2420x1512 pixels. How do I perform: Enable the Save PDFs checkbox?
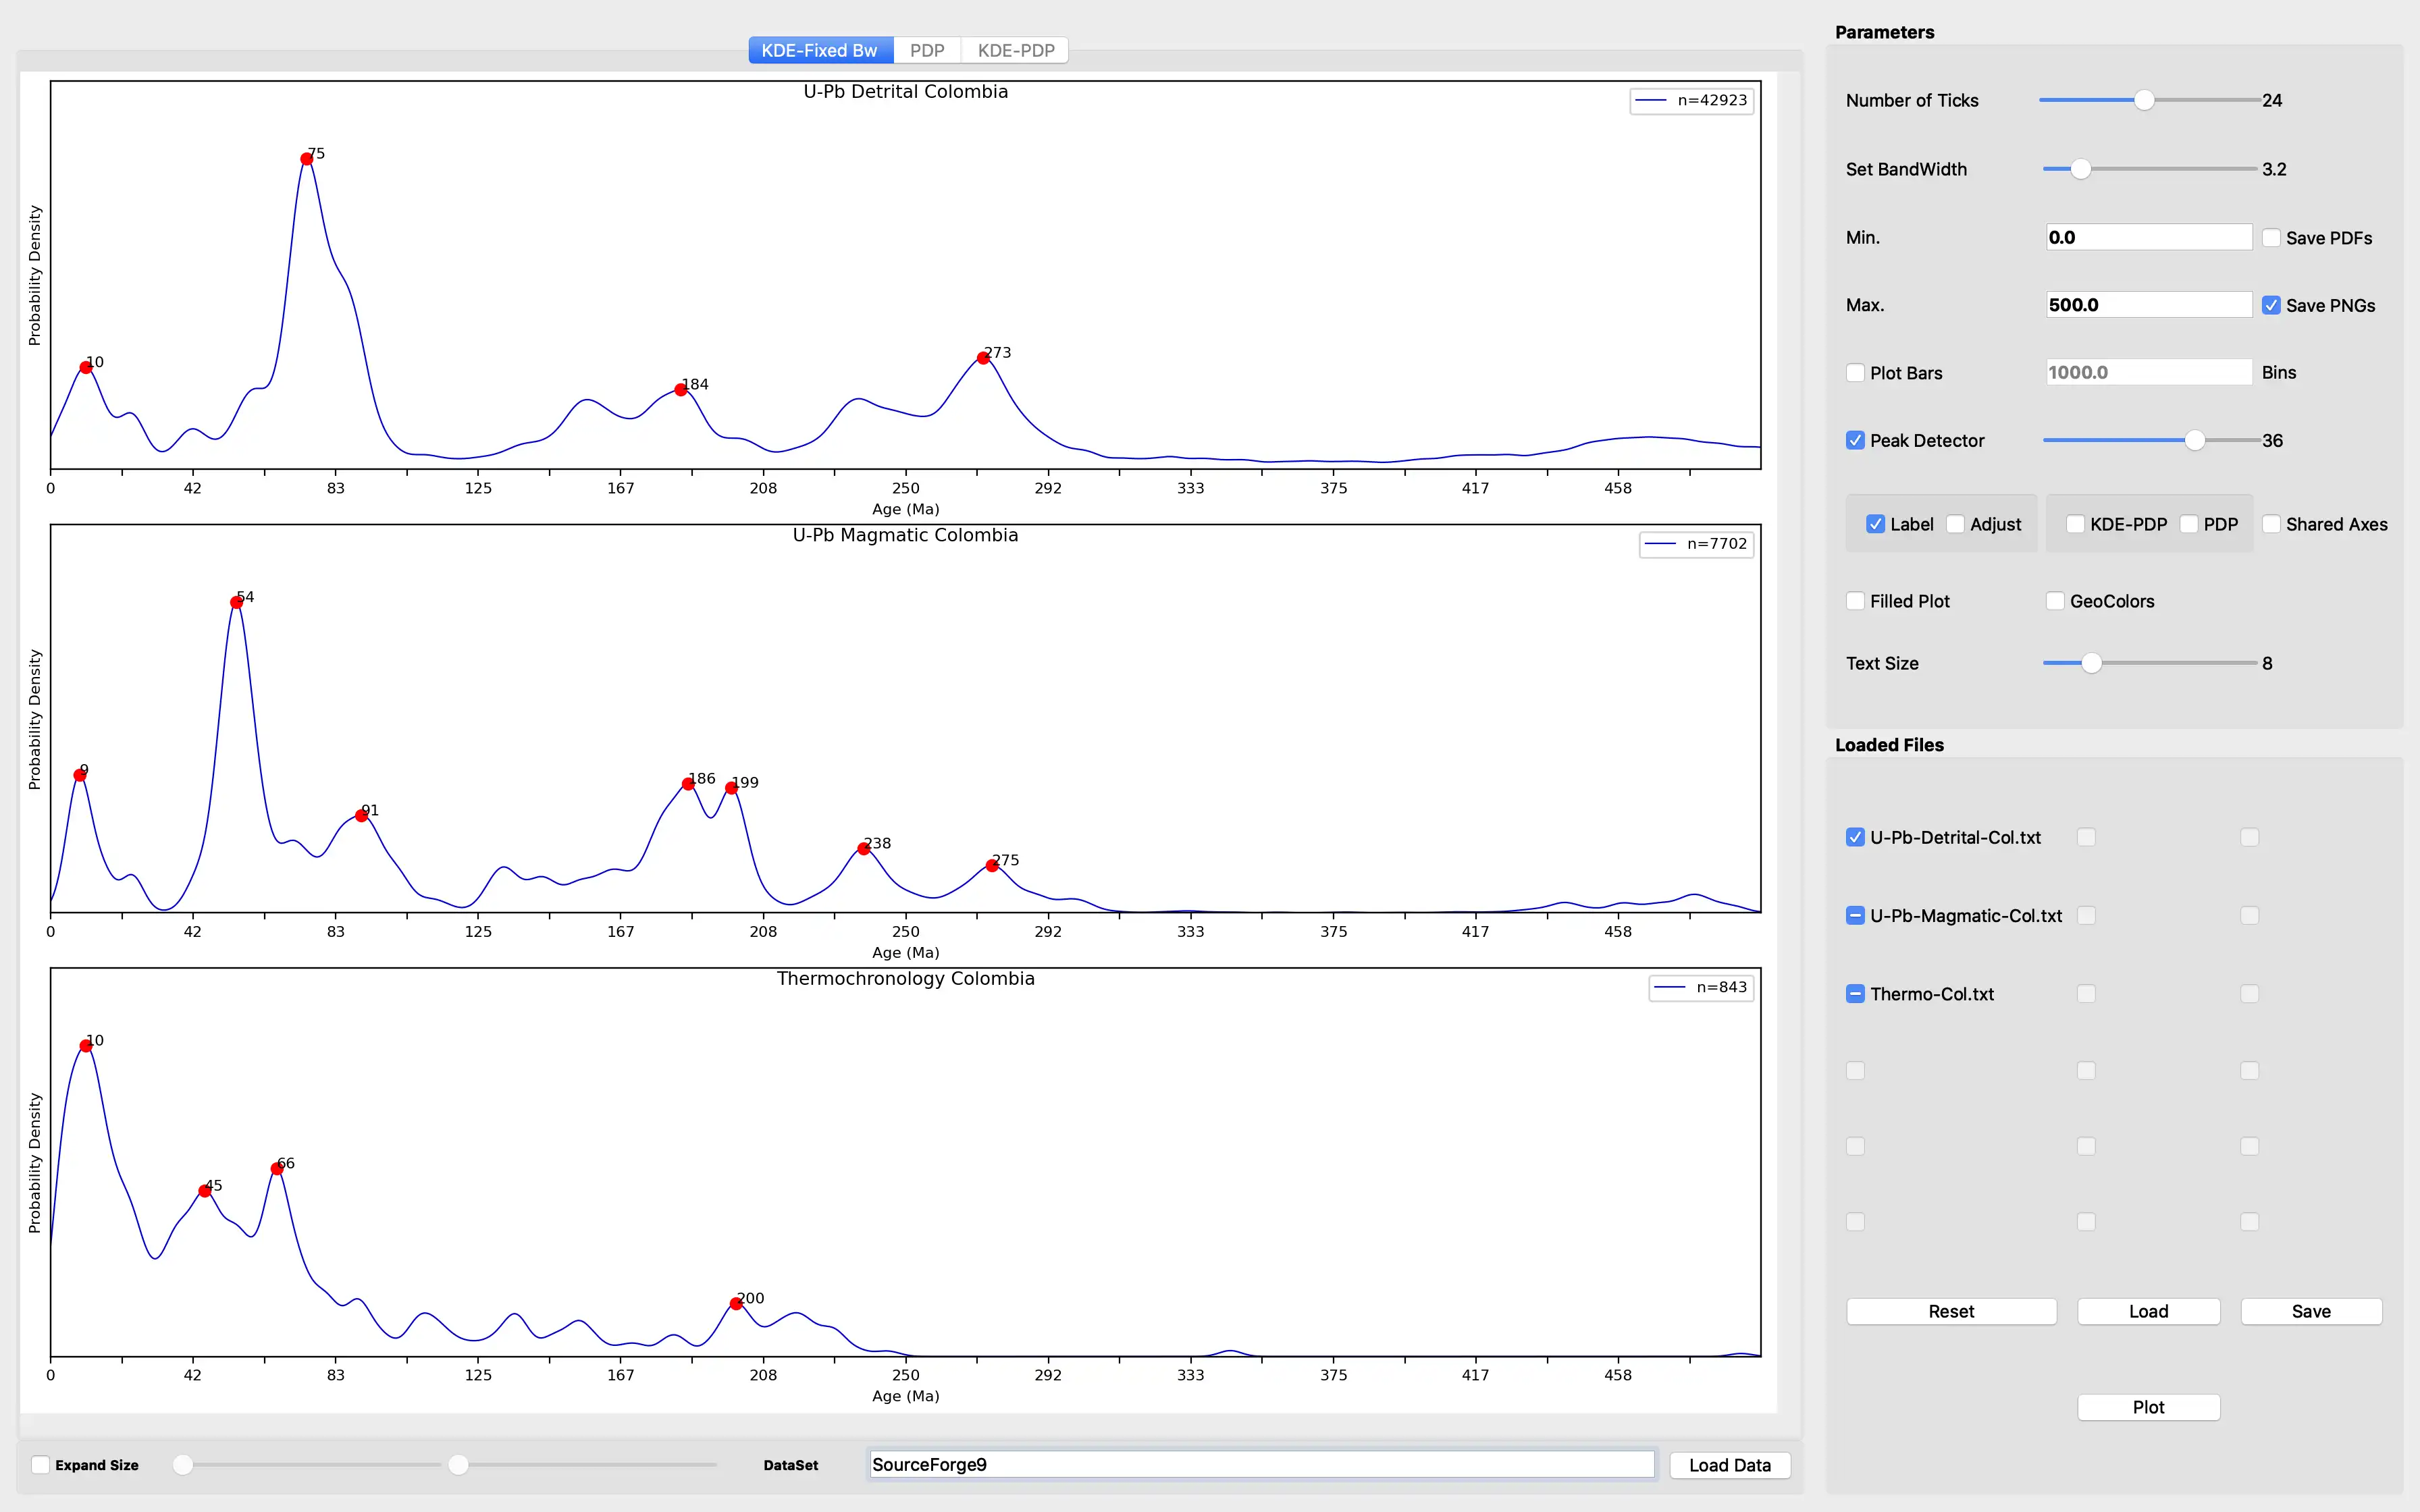(2271, 238)
